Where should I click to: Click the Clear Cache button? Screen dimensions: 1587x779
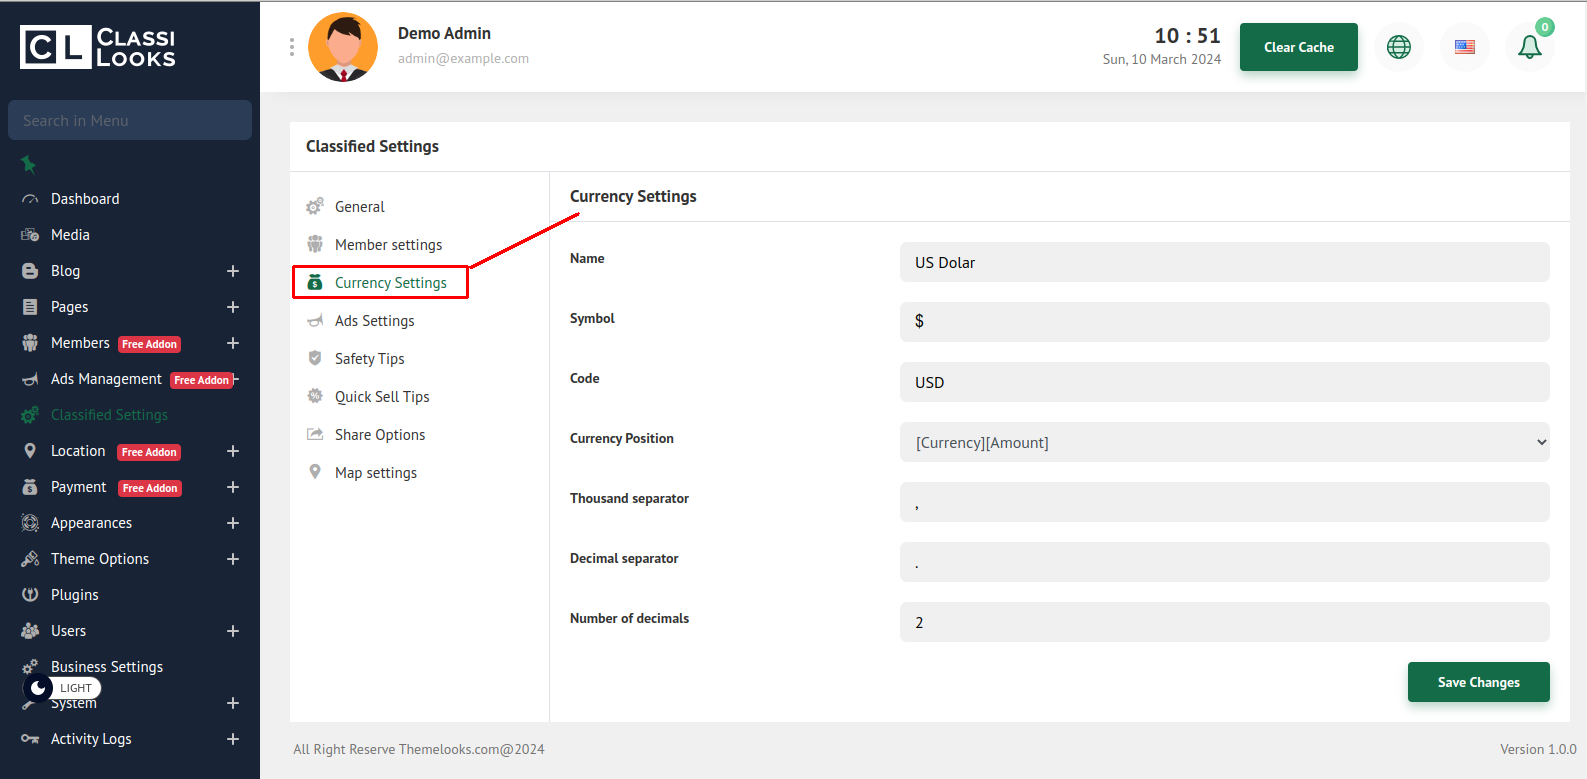coord(1298,47)
